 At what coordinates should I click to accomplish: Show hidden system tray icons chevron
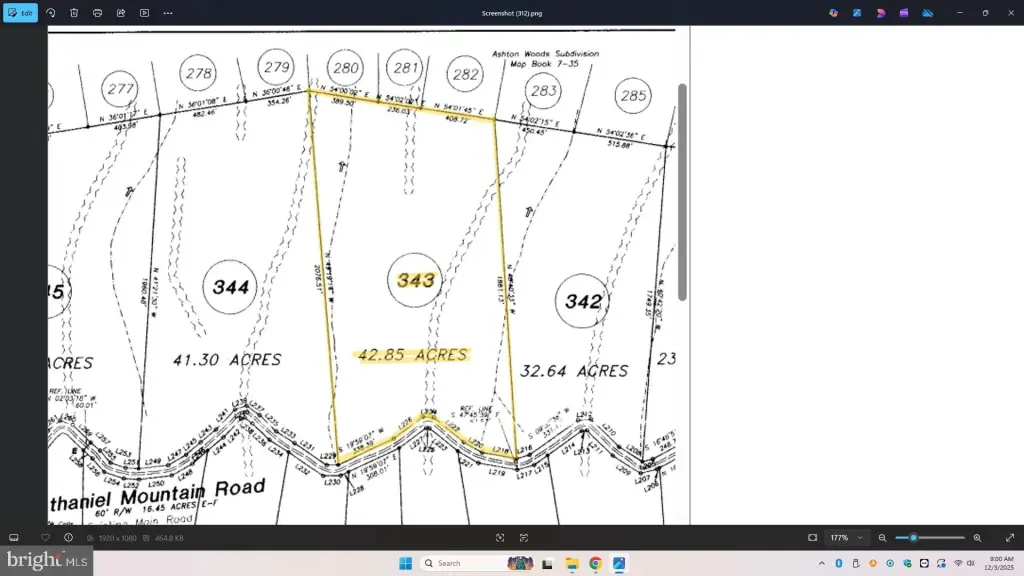(x=822, y=563)
